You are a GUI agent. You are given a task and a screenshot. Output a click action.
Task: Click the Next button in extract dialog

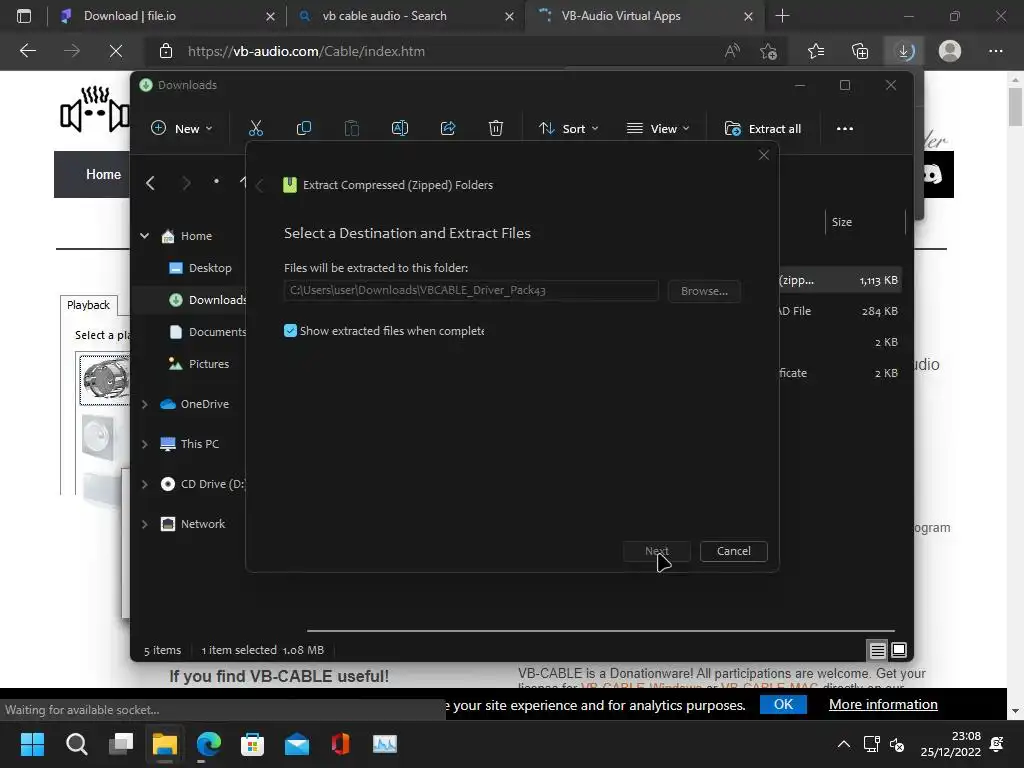pyautogui.click(x=656, y=551)
